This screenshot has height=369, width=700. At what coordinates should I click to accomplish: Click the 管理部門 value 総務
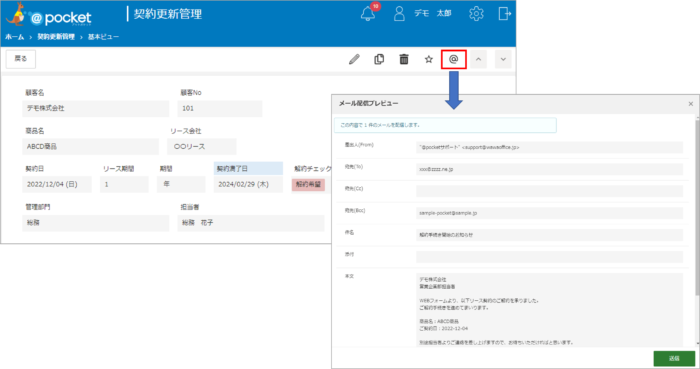(96, 223)
